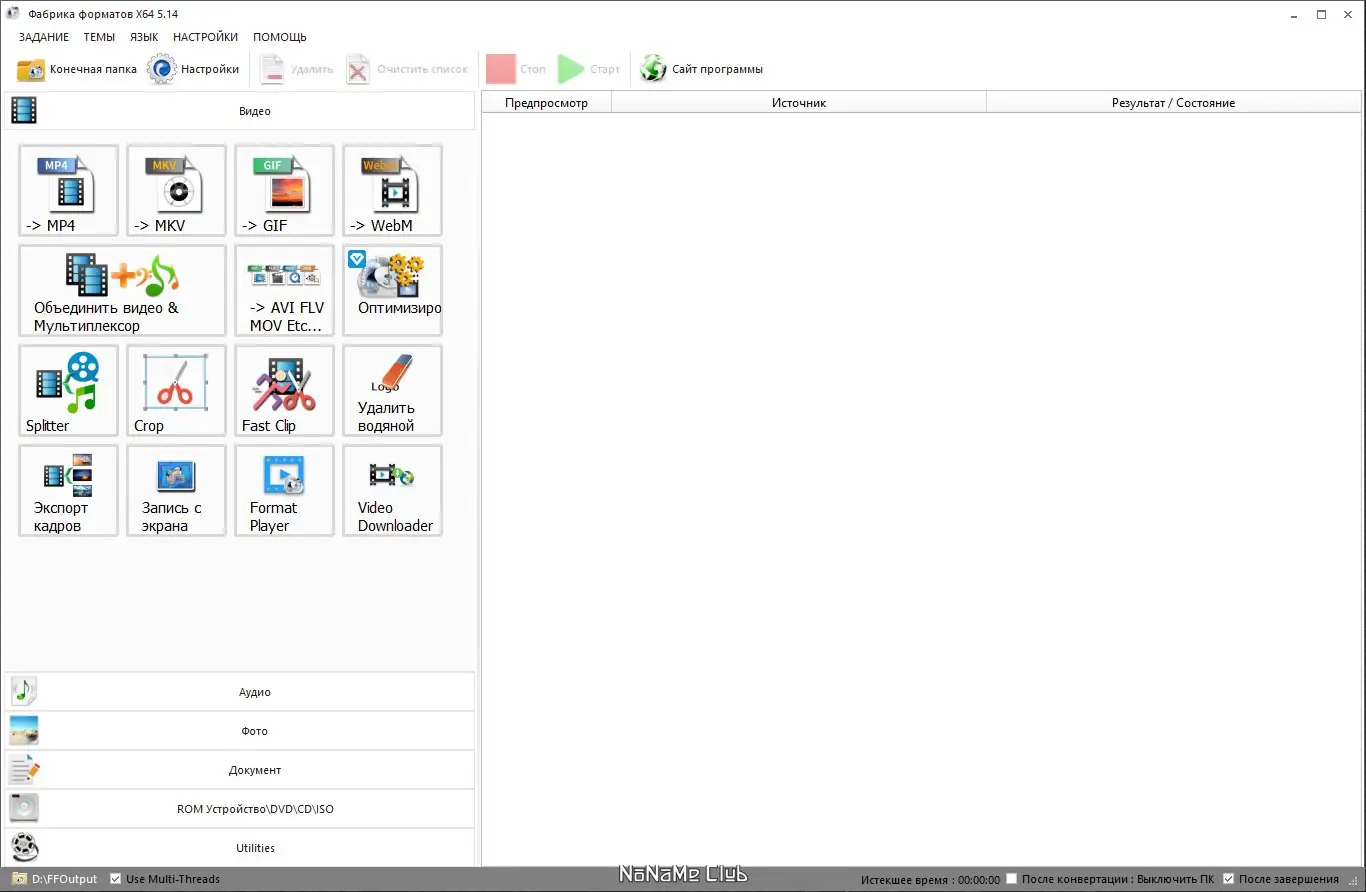Choose the -> MKV format icon

click(176, 190)
